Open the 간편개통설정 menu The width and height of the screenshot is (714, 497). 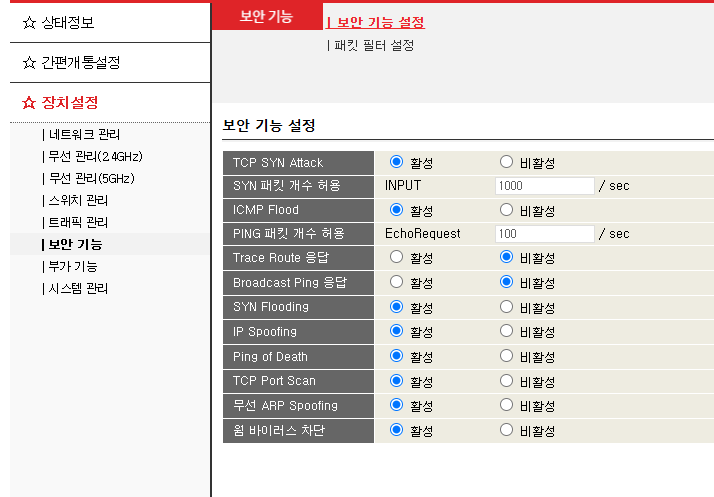point(81,62)
